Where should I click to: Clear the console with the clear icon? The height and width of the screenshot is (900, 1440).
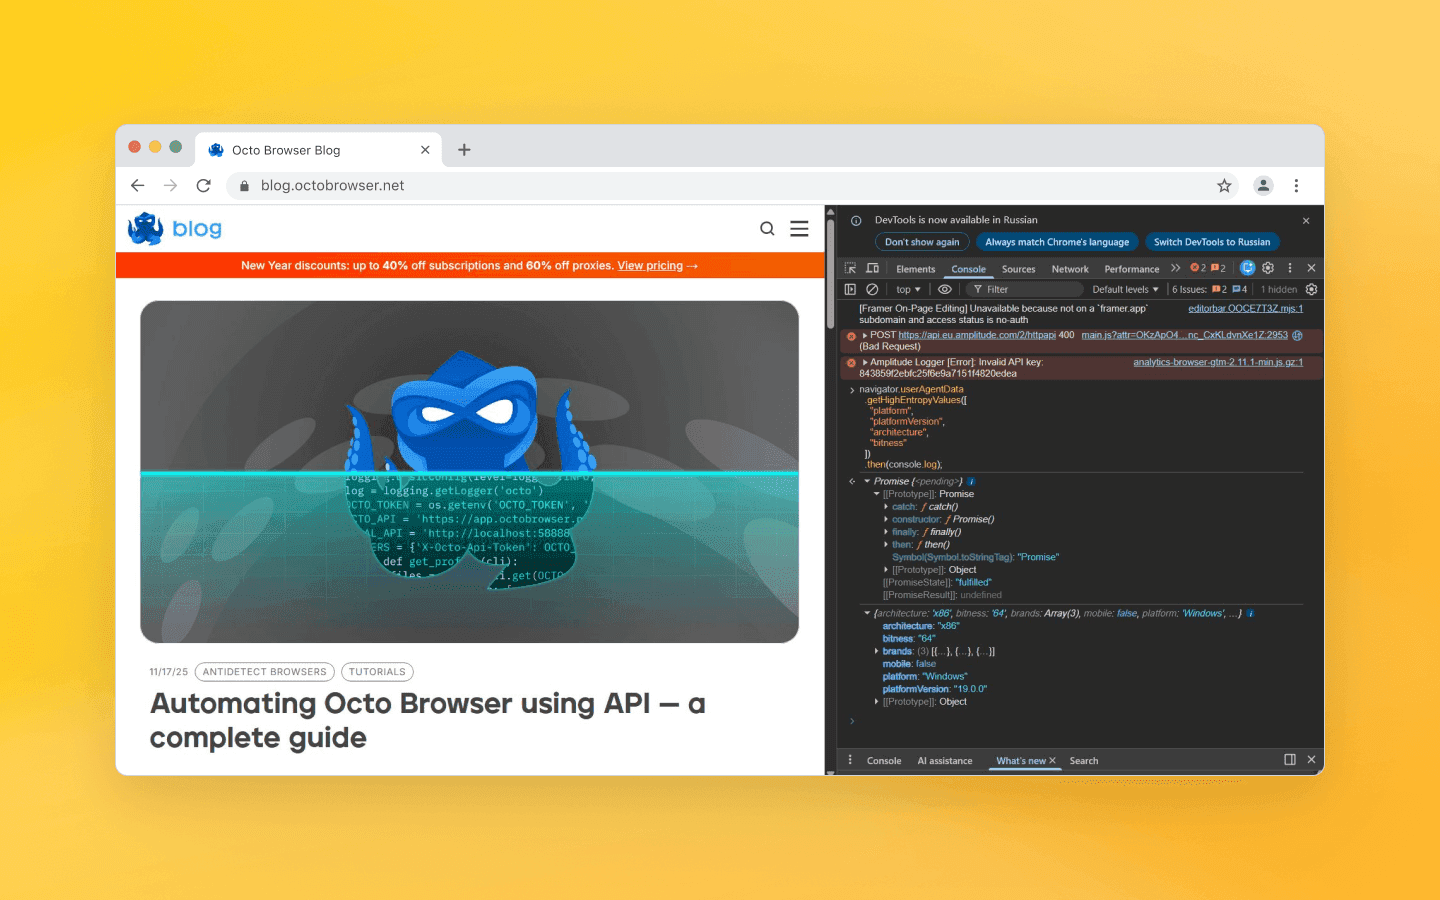coord(872,289)
